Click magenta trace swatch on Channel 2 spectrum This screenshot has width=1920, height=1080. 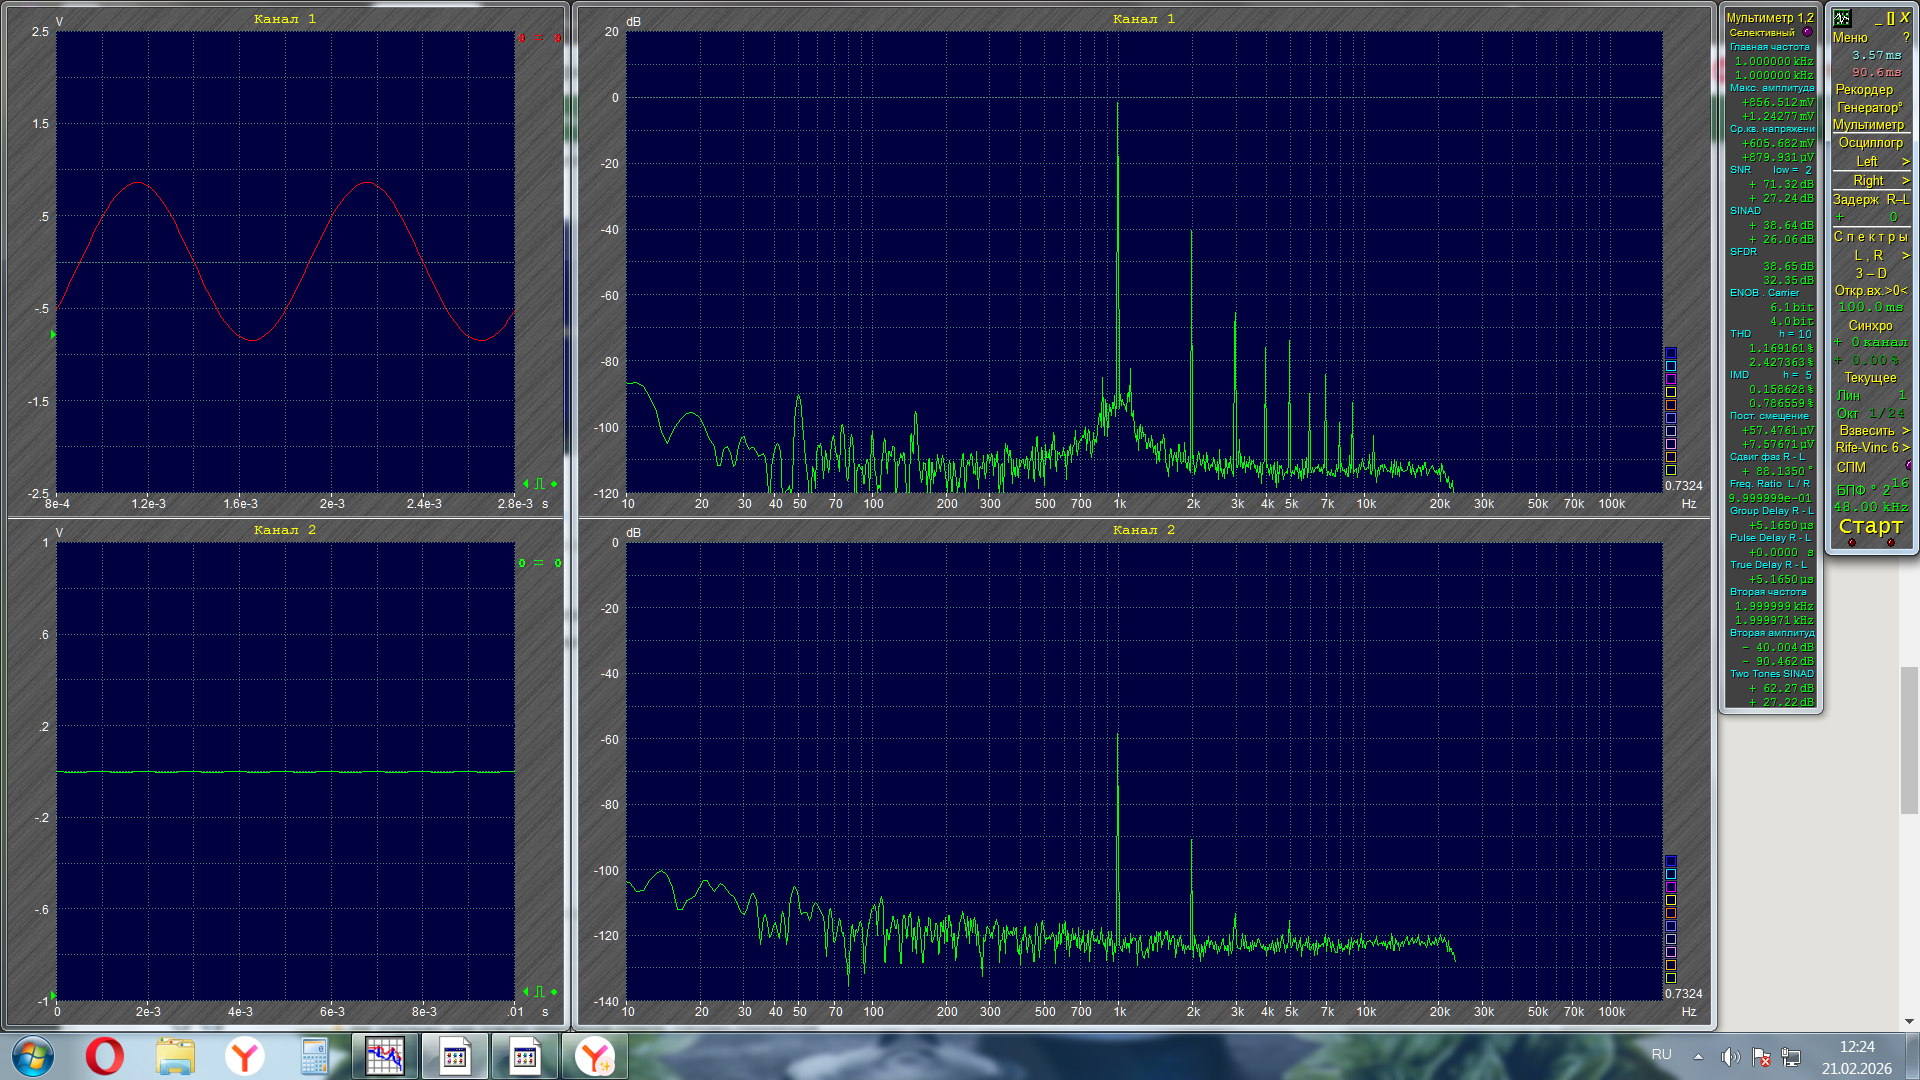[1670, 887]
